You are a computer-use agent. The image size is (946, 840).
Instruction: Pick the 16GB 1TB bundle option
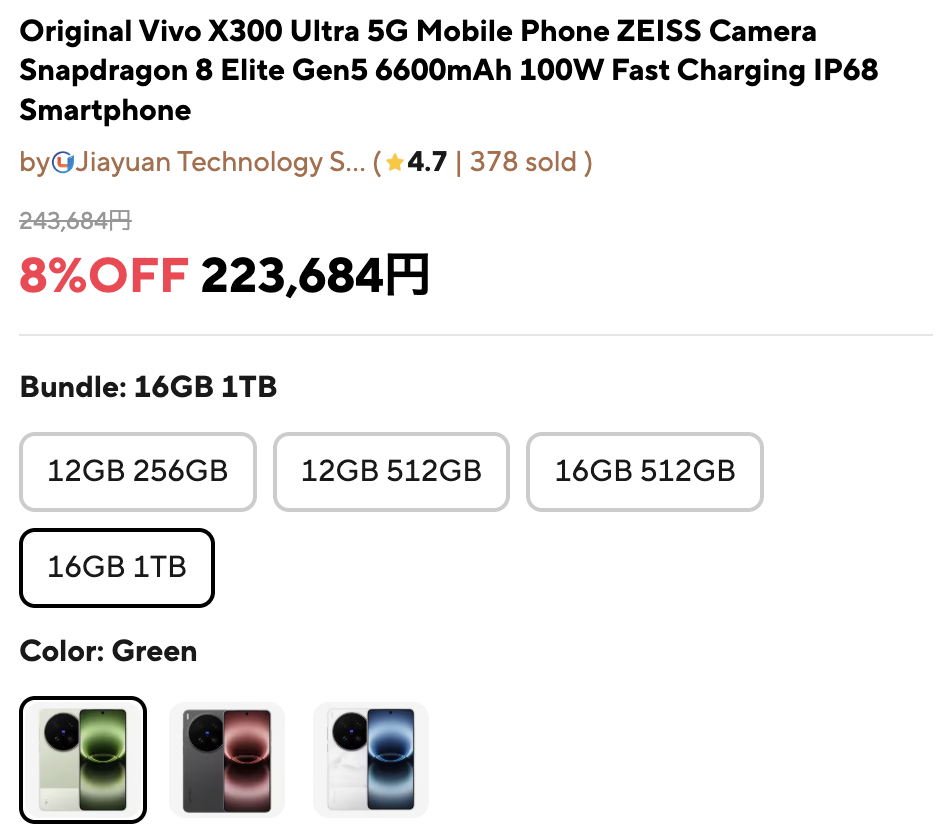point(117,568)
